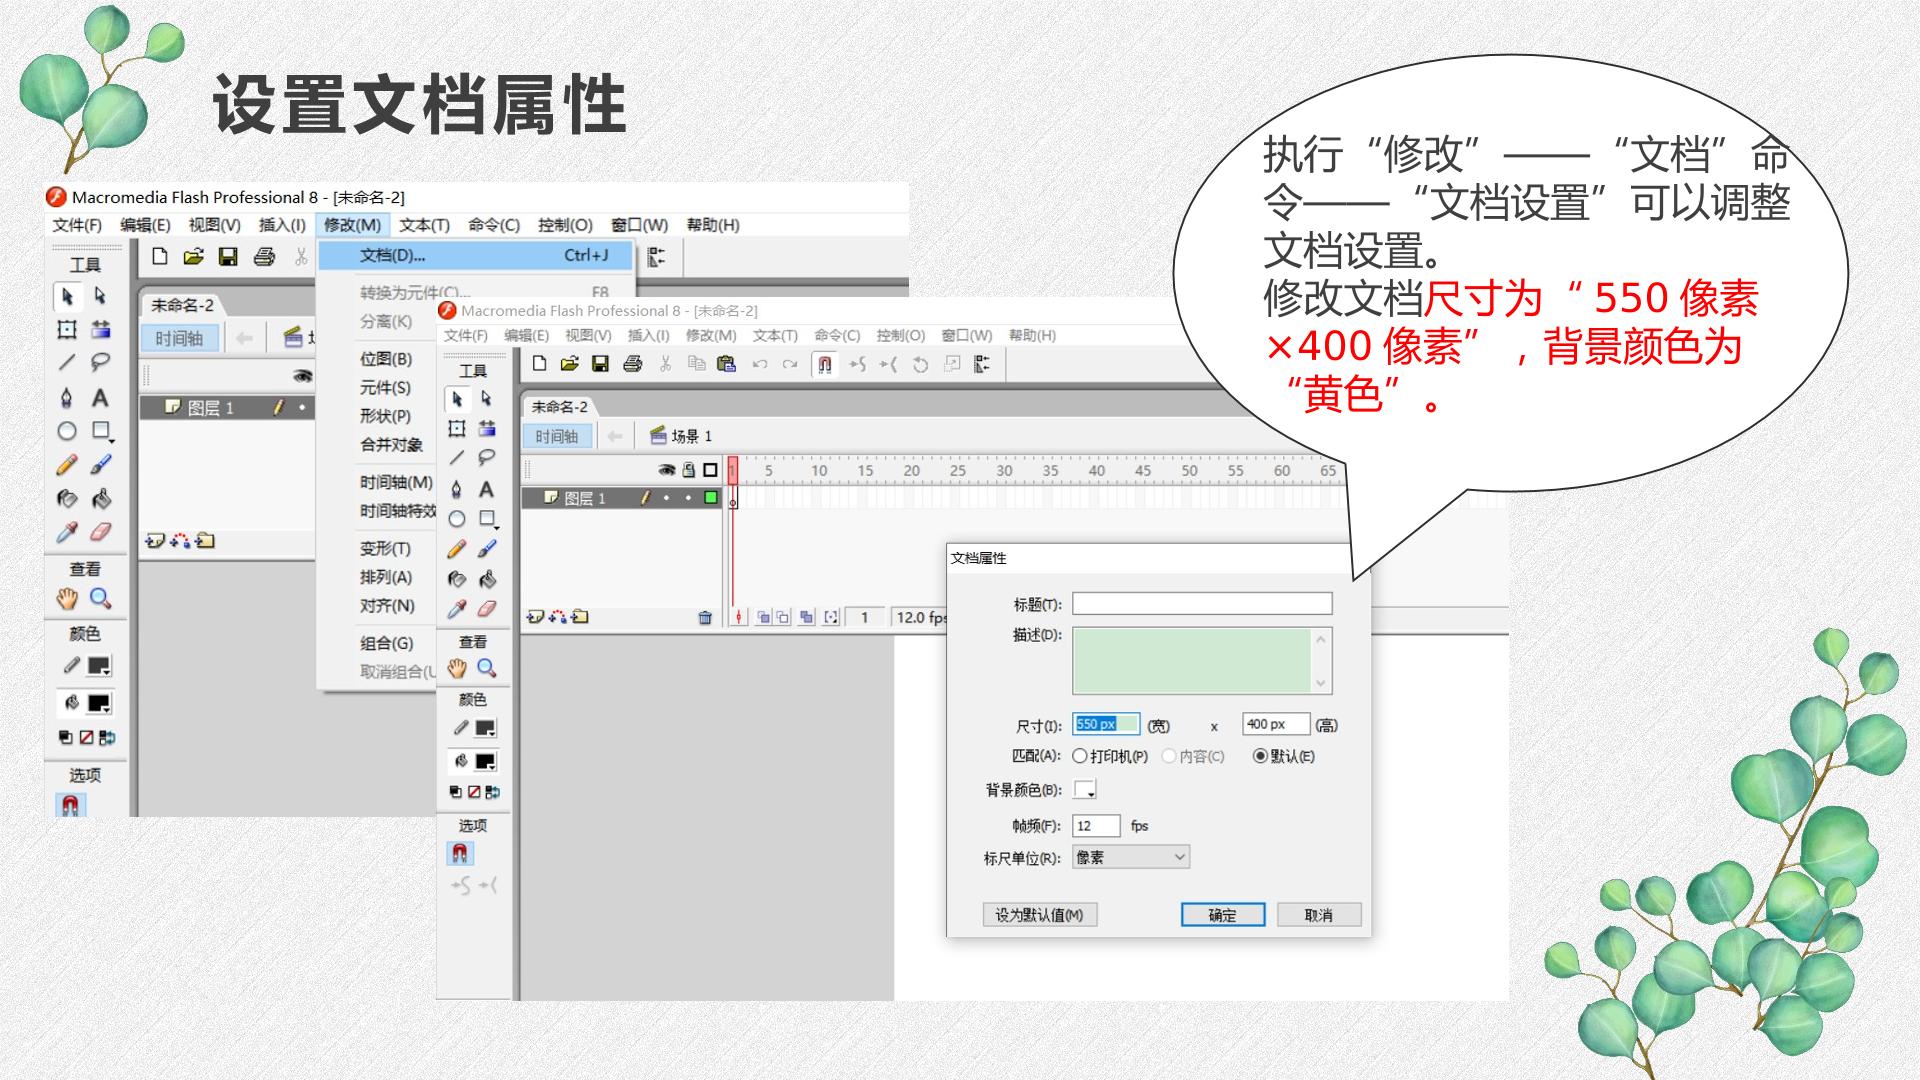The width and height of the screenshot is (1920, 1080).
Task: Select the 默认(E) match radio button
Action: (1260, 756)
